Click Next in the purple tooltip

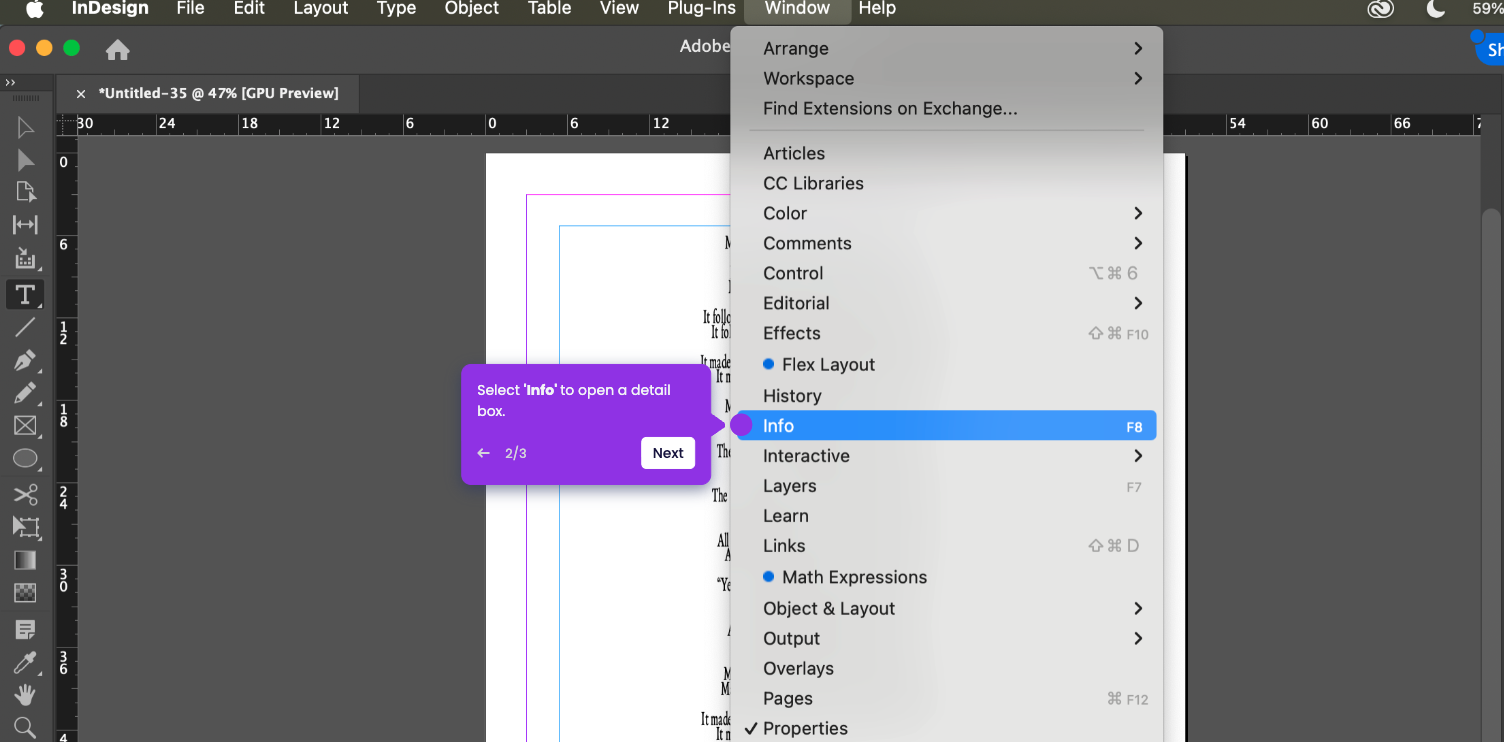668,453
